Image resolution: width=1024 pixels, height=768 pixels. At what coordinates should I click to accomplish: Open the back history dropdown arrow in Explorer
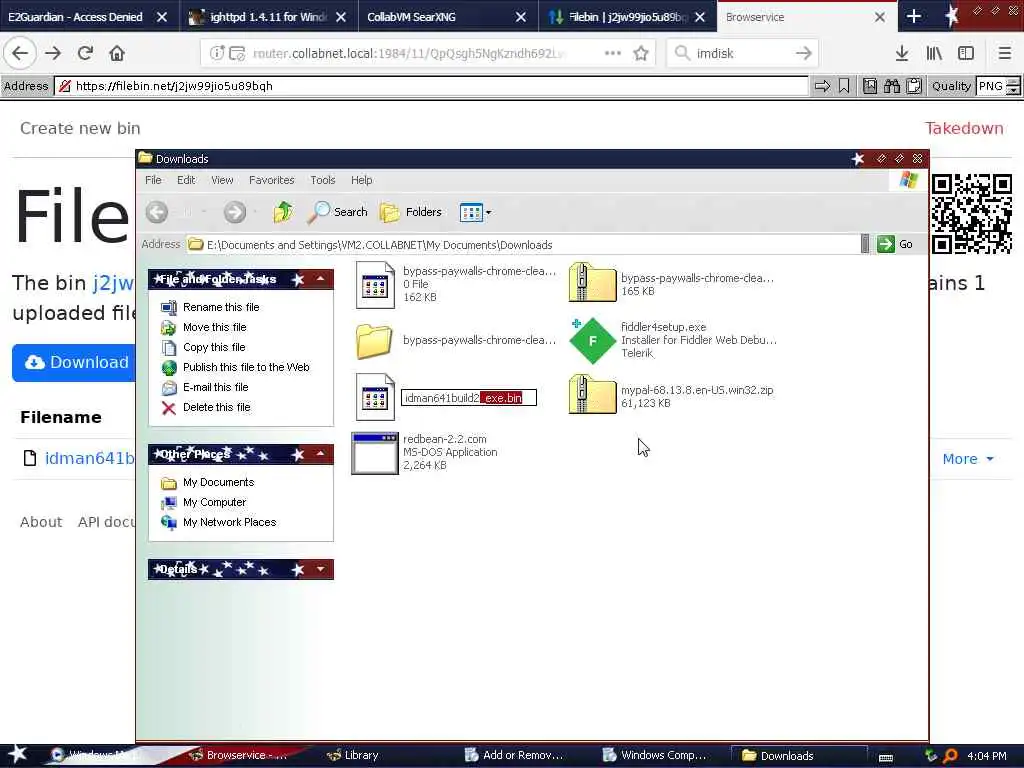click(204, 212)
